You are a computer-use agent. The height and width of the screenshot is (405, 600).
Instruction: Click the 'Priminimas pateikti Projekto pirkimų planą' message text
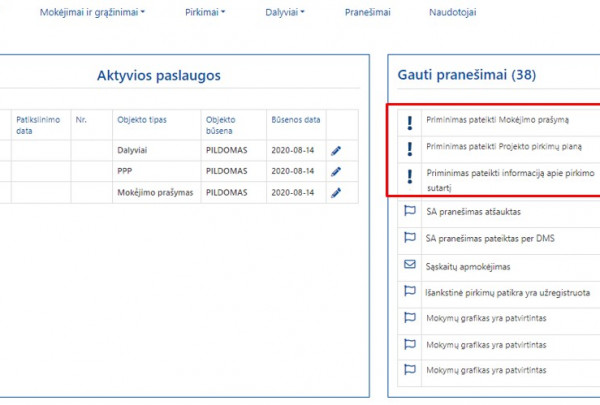tap(503, 147)
